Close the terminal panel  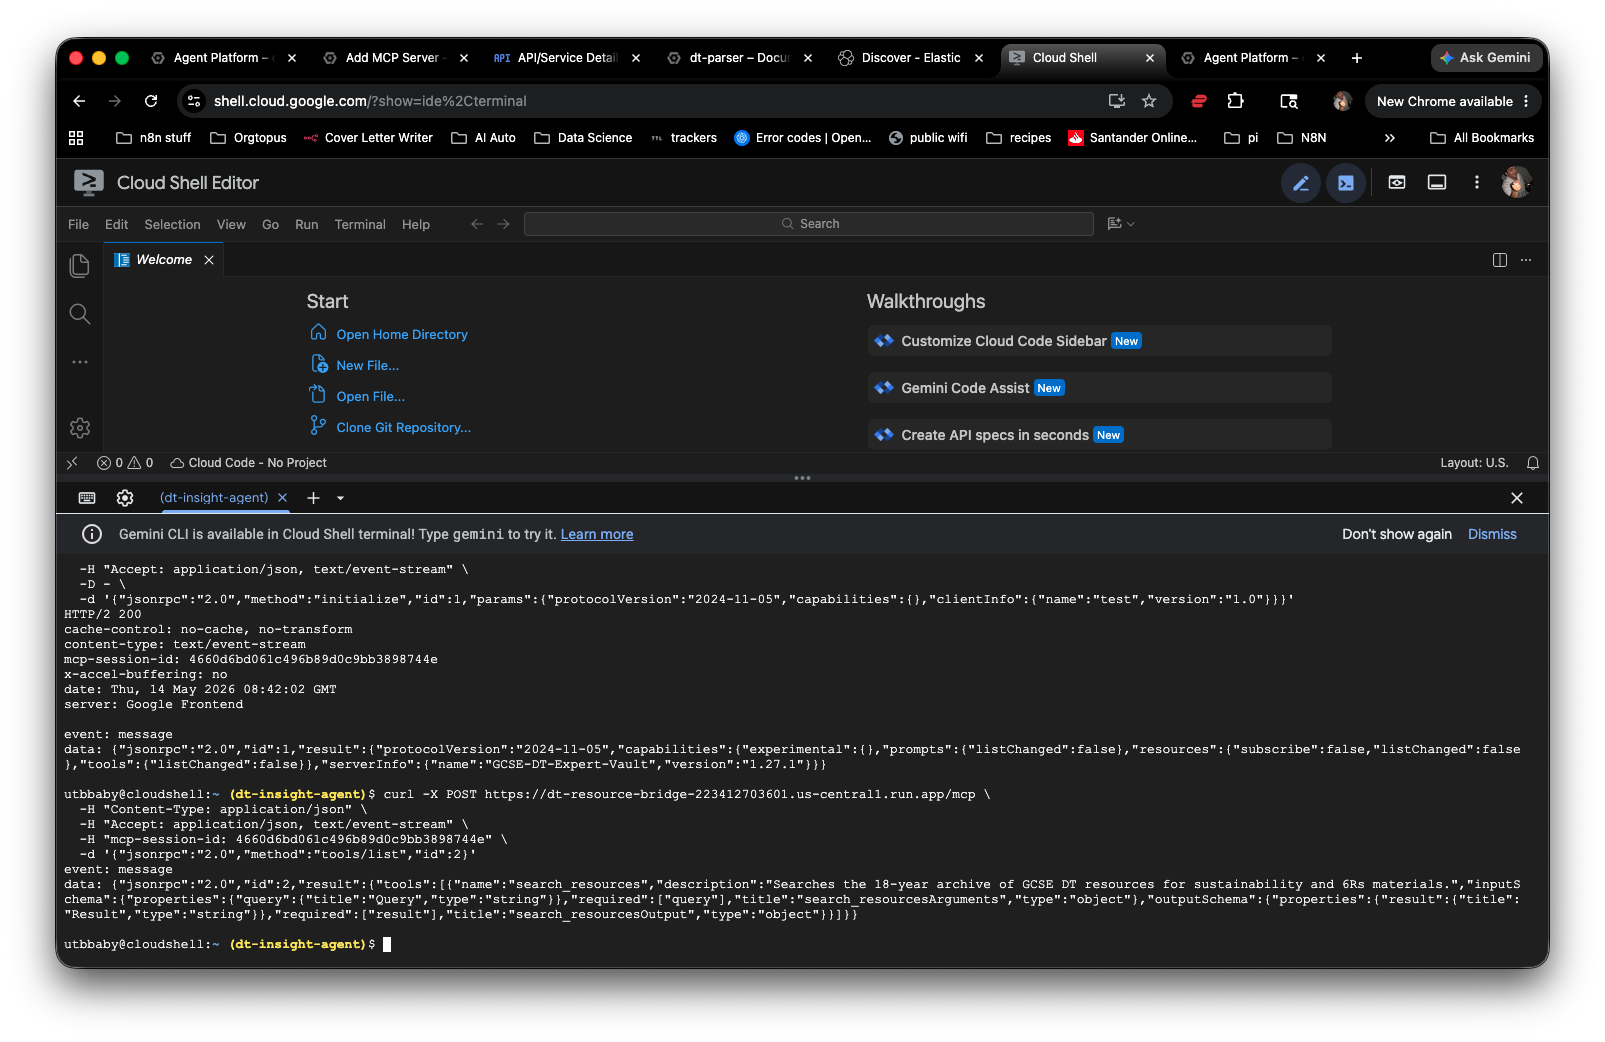[1517, 498]
